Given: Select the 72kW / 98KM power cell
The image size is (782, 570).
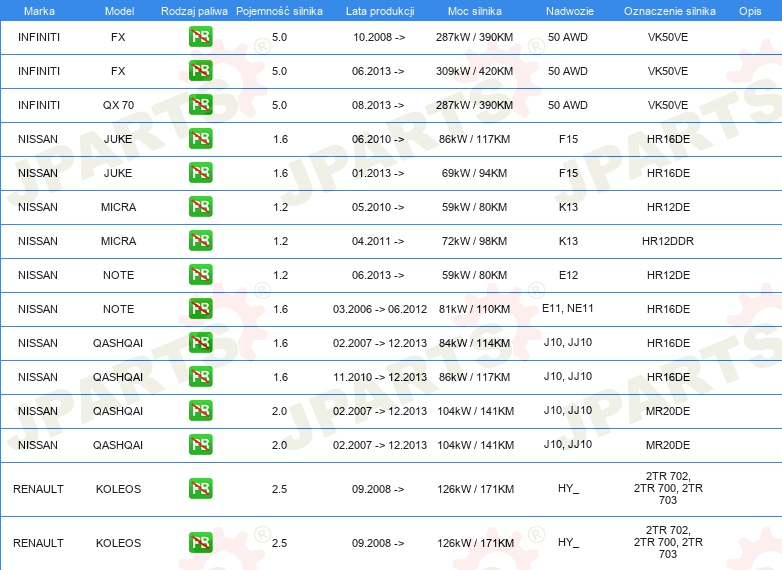Looking at the screenshot, I should [x=474, y=241].
